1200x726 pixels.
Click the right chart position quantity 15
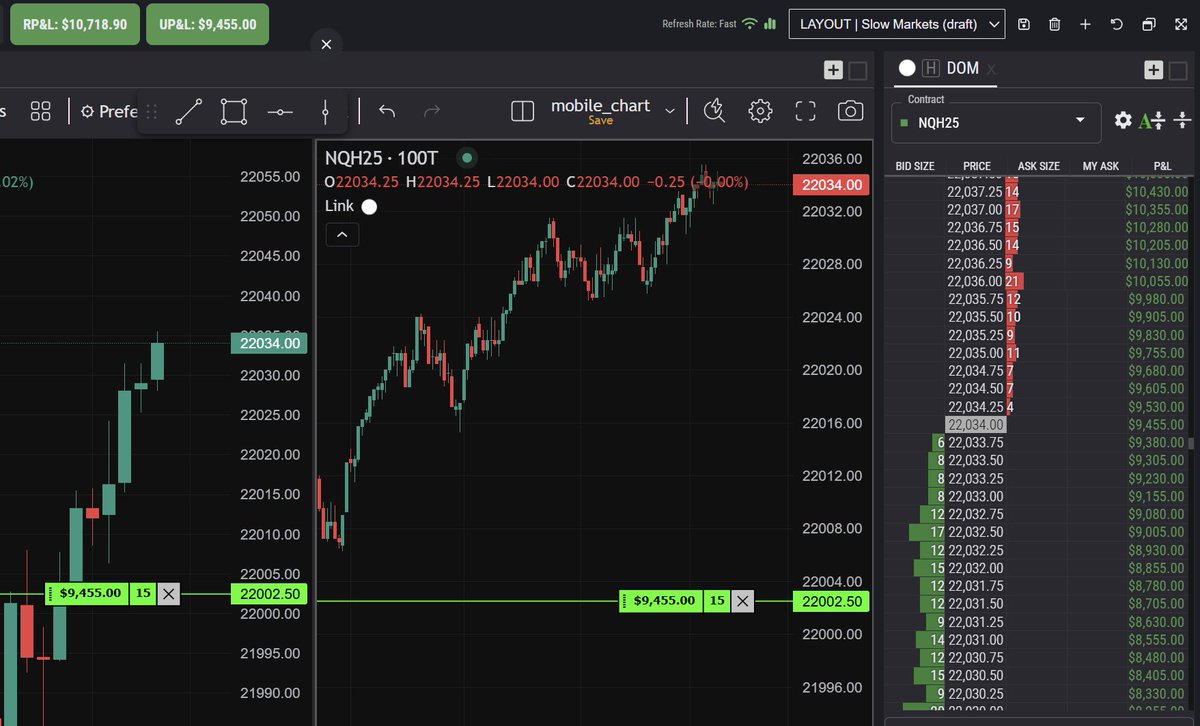pos(717,601)
